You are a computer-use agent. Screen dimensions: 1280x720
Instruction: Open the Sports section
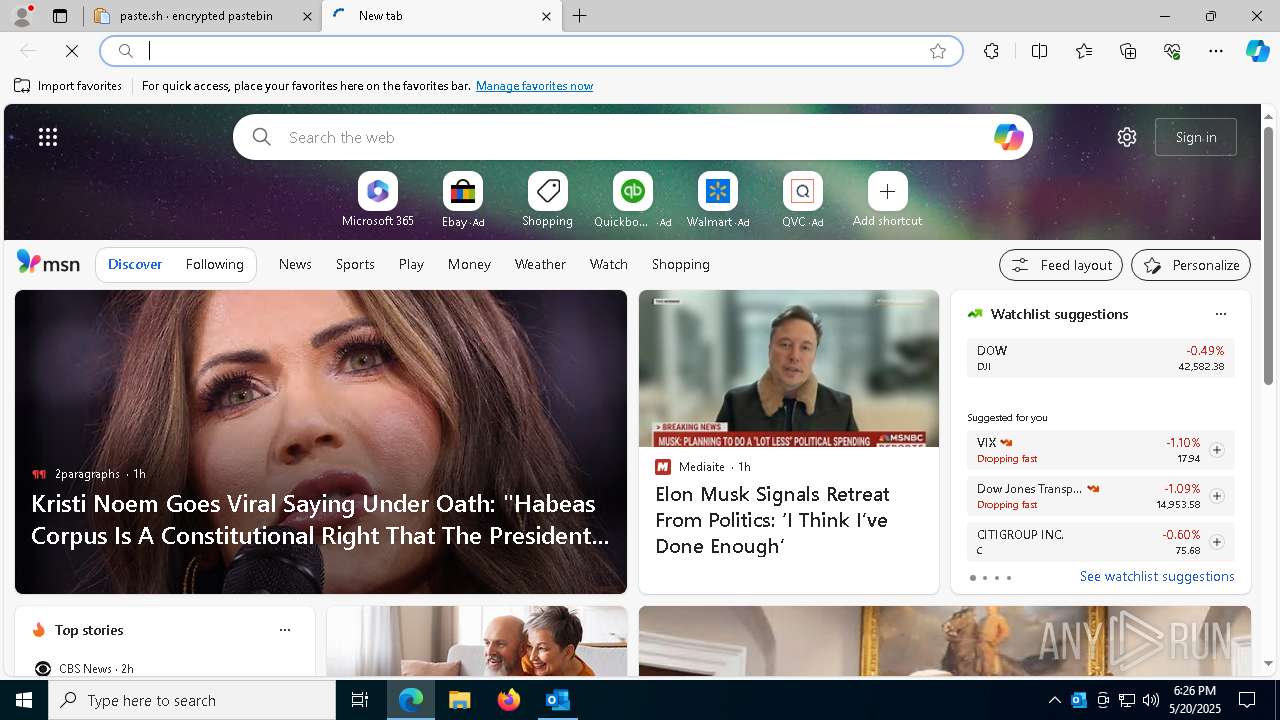click(x=355, y=264)
